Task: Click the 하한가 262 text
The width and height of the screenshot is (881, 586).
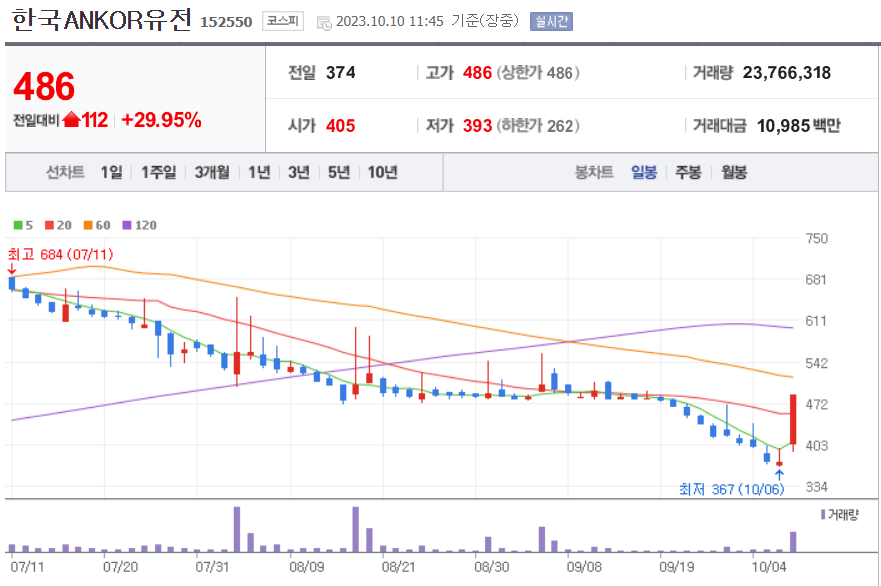Action: pos(538,125)
